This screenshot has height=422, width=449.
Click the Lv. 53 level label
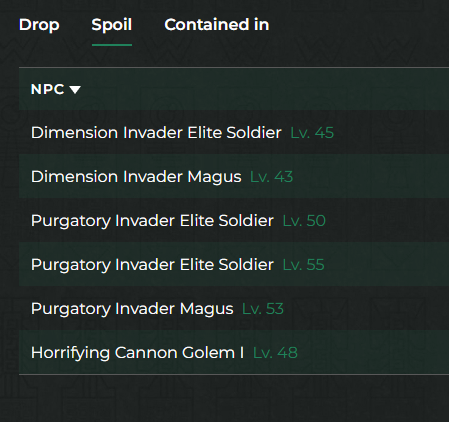tap(263, 309)
